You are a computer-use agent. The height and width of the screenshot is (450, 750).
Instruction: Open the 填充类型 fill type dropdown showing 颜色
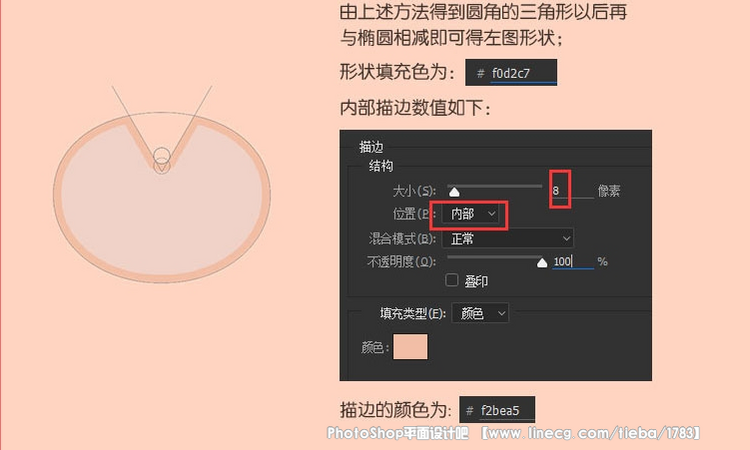coord(480,313)
